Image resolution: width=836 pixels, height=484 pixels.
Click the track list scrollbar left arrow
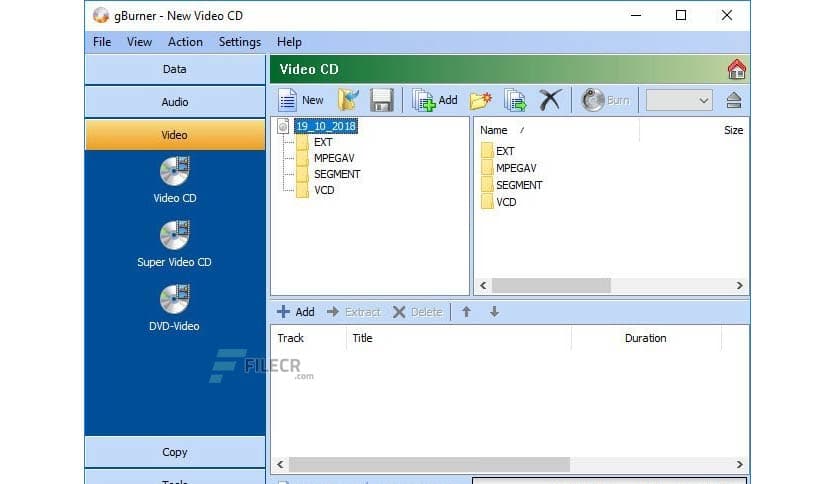pos(280,465)
